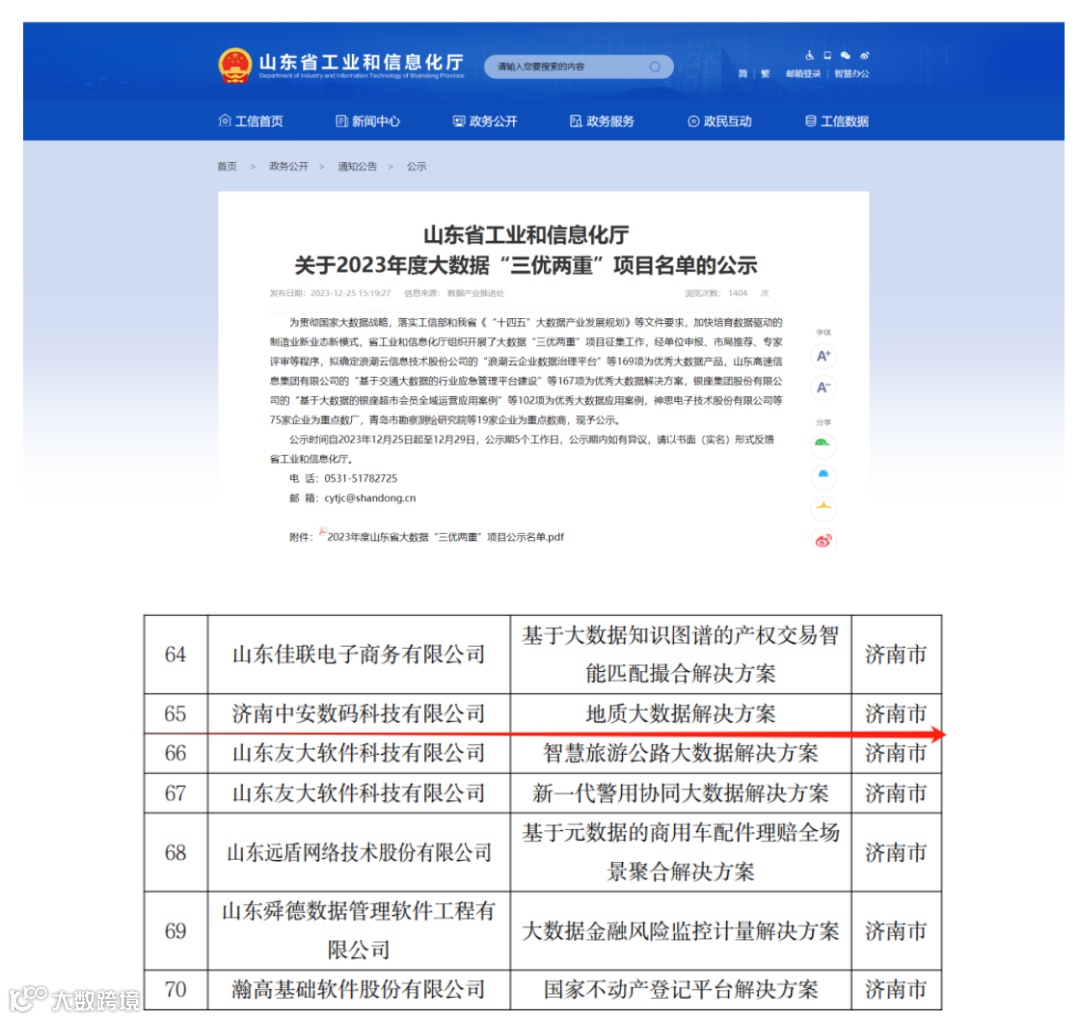1080x1020 pixels.
Task: Open 工信数据 nav item
Action: 837,121
